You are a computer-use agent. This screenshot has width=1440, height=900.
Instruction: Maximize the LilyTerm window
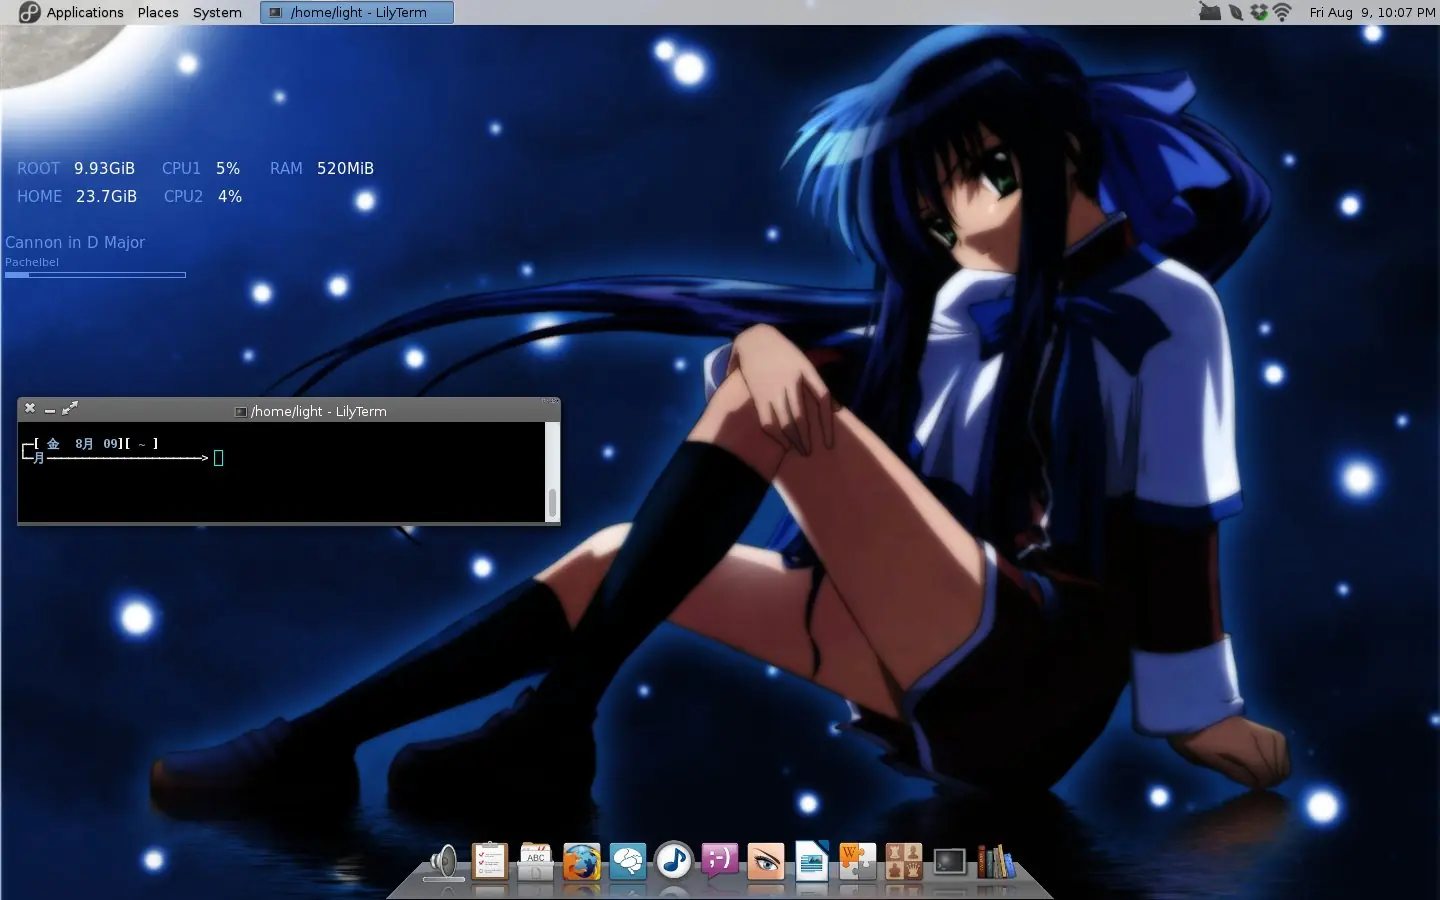(x=70, y=408)
